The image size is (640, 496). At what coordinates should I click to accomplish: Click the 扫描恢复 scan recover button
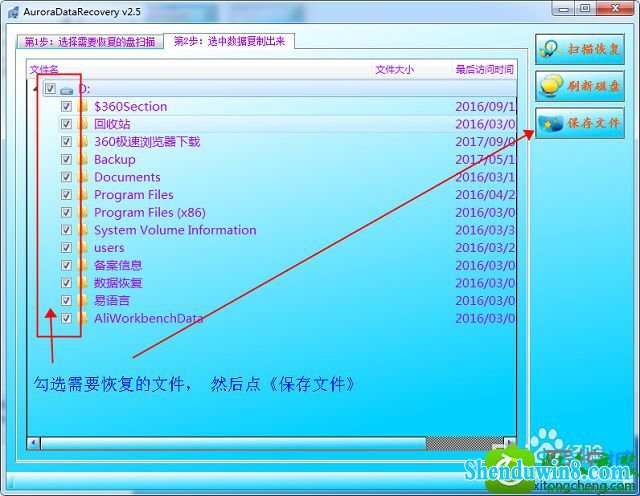[580, 49]
